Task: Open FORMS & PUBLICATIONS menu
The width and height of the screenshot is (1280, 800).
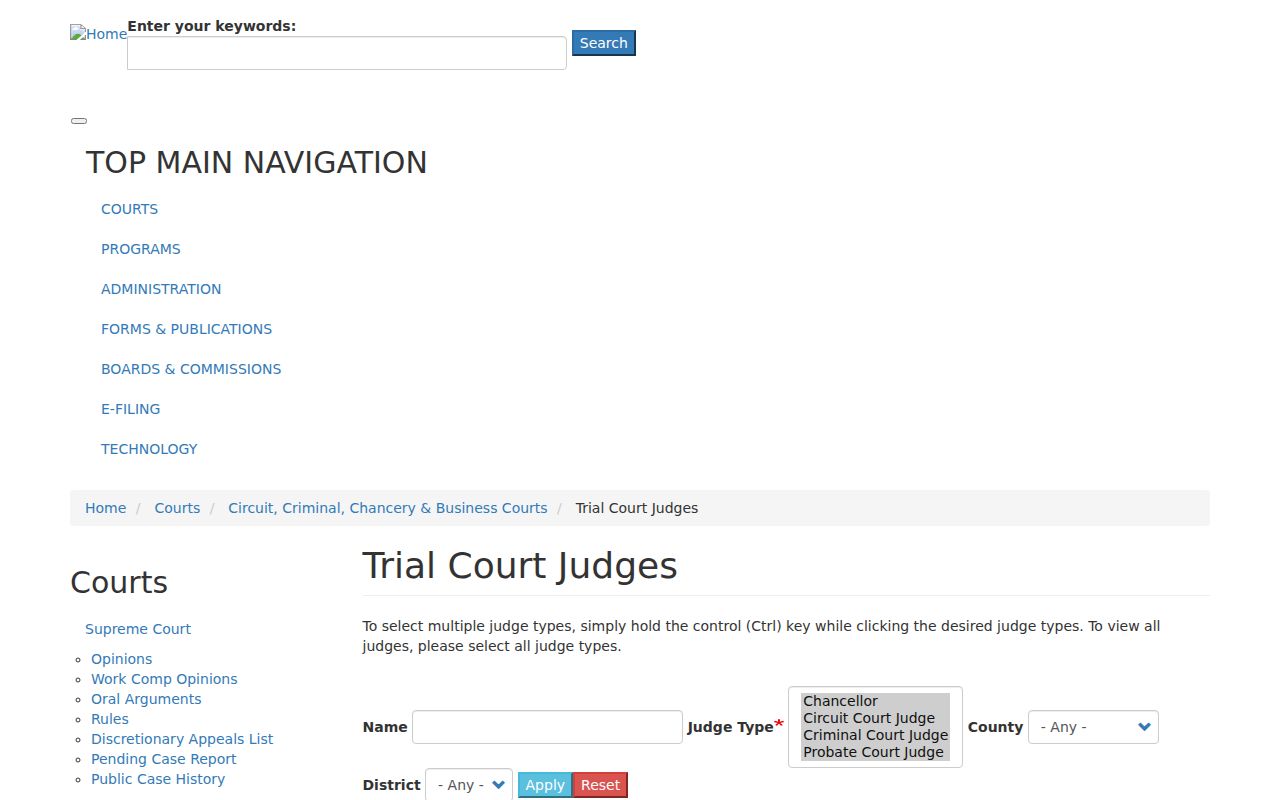Action: coord(186,329)
